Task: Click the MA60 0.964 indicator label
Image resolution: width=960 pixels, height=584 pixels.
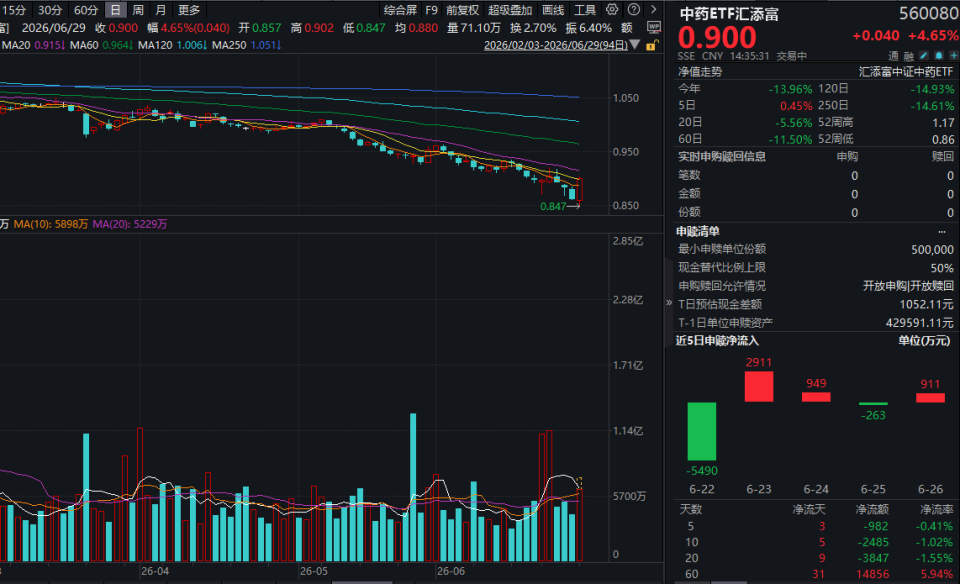Action: [102, 45]
